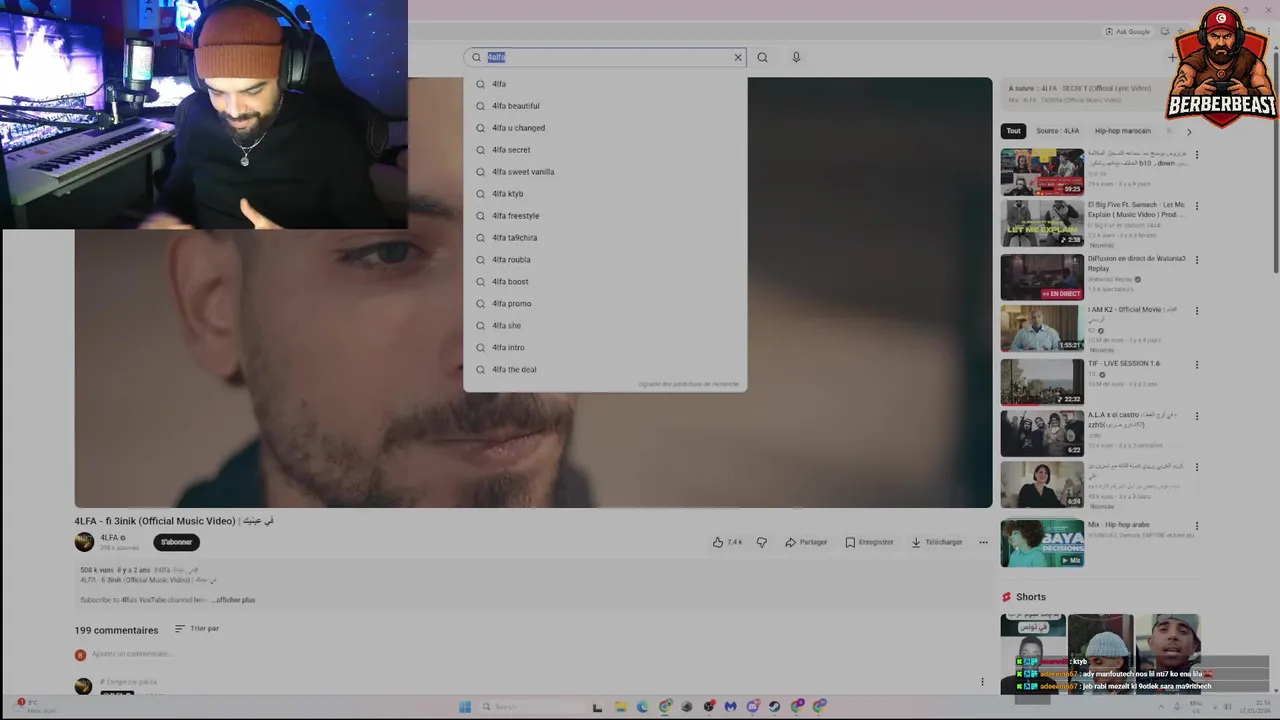1280x720 pixels.
Task: Click the Télécharger download button
Action: pos(937,542)
